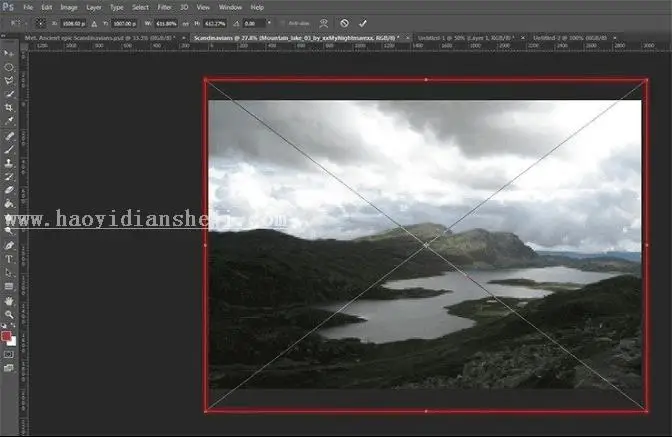Select the Horizontal Type tool

click(x=9, y=259)
